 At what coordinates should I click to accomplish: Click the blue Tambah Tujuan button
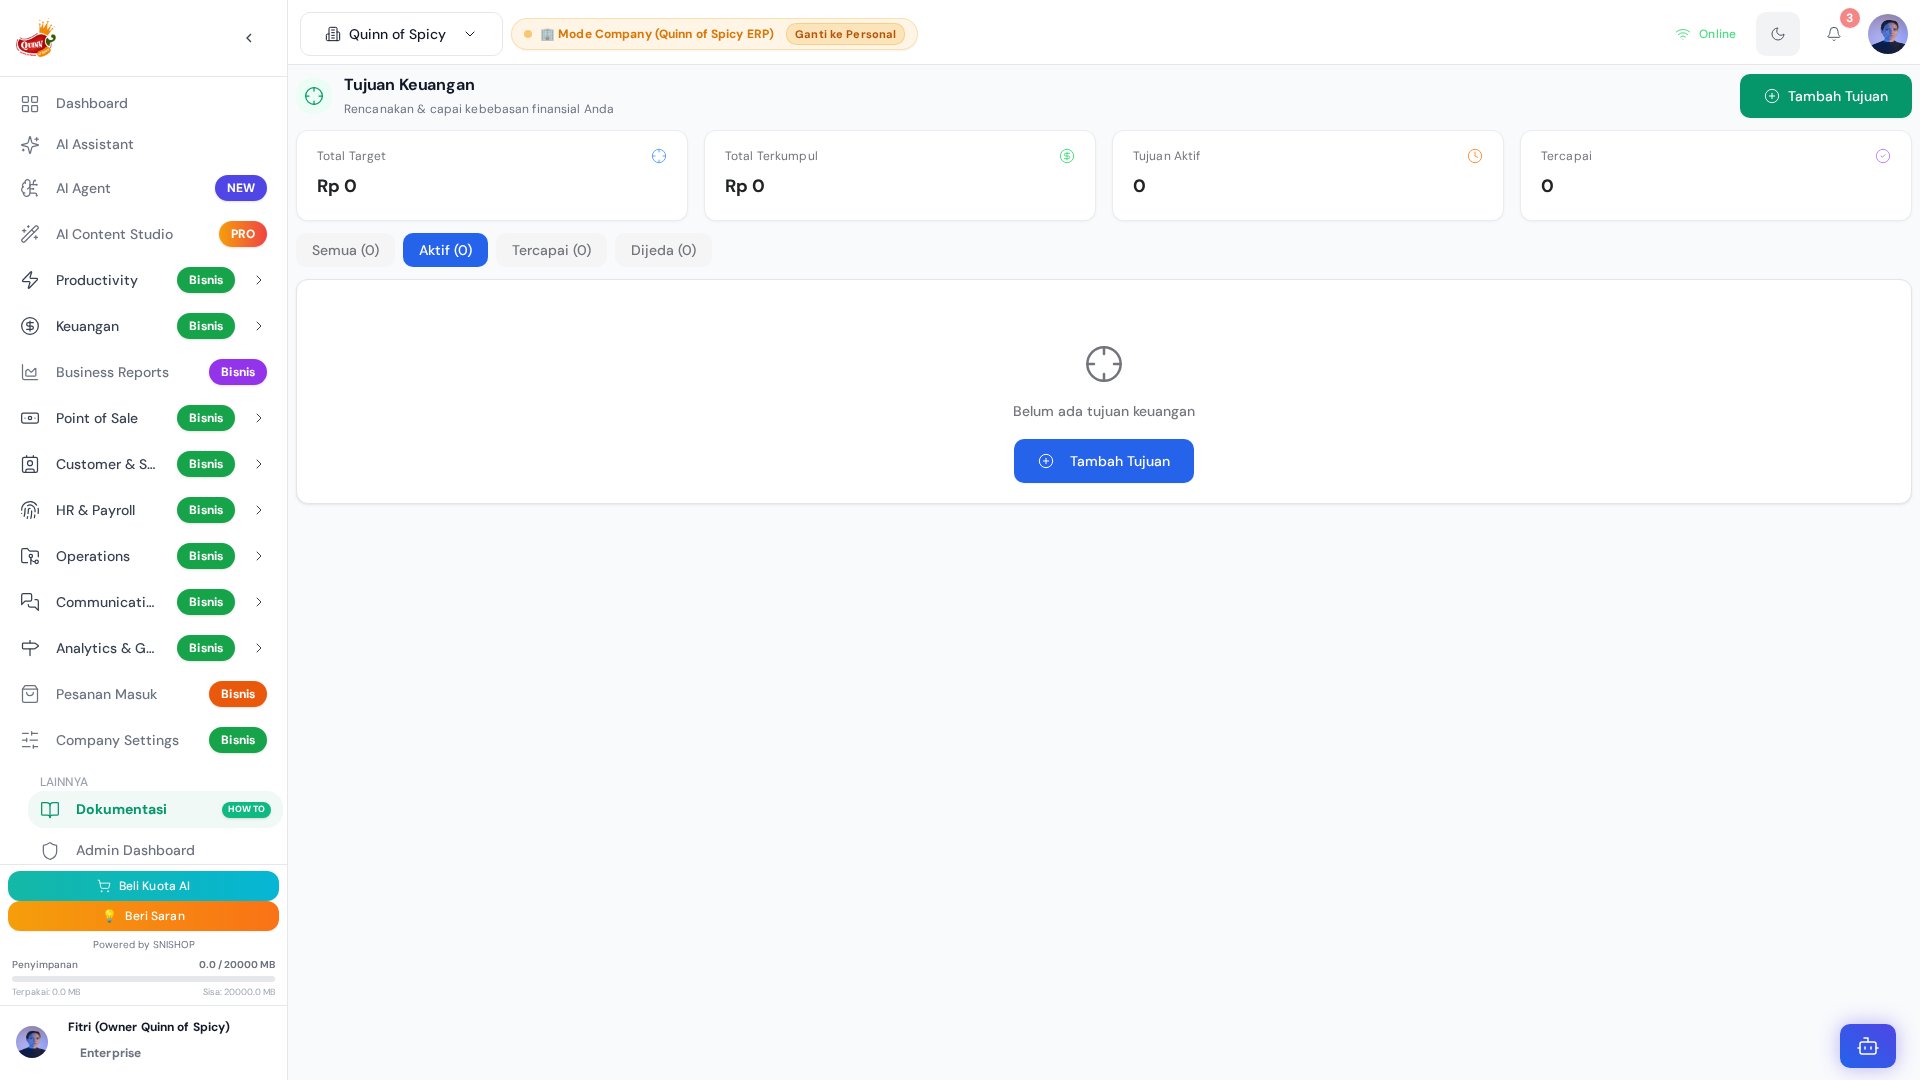click(x=1104, y=461)
